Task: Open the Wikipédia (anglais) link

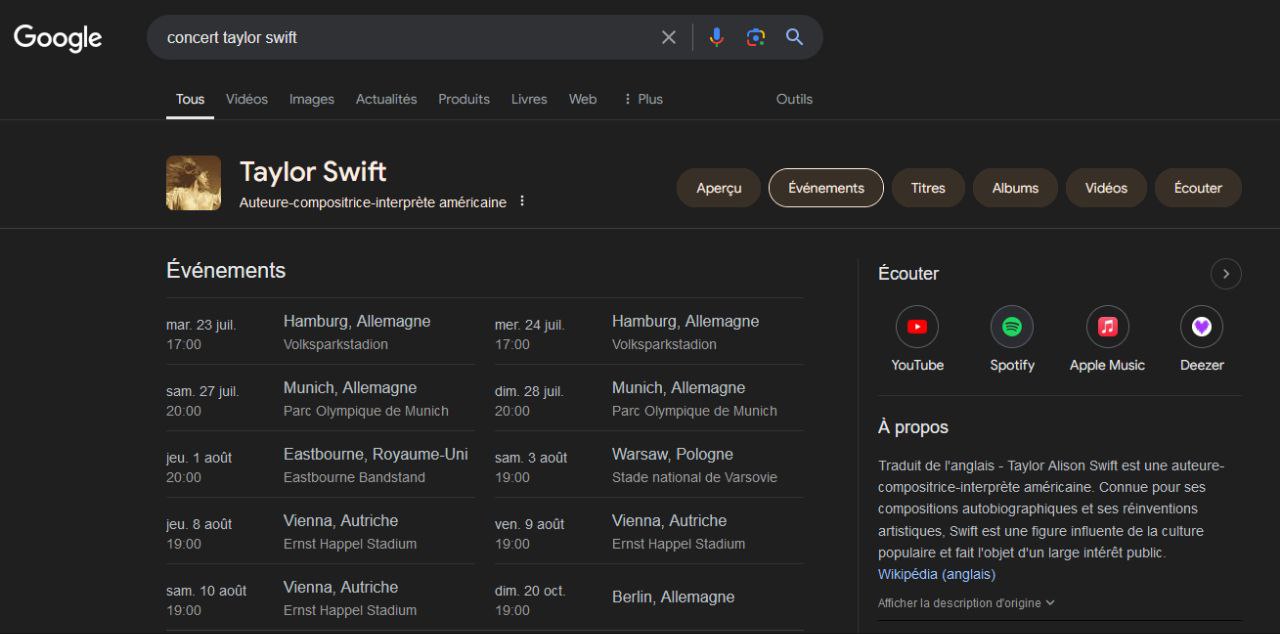Action: pyautogui.click(x=936, y=574)
